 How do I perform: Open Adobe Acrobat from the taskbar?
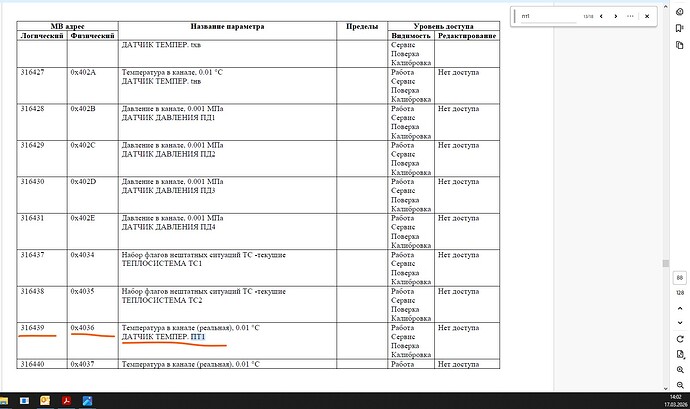tap(66, 401)
